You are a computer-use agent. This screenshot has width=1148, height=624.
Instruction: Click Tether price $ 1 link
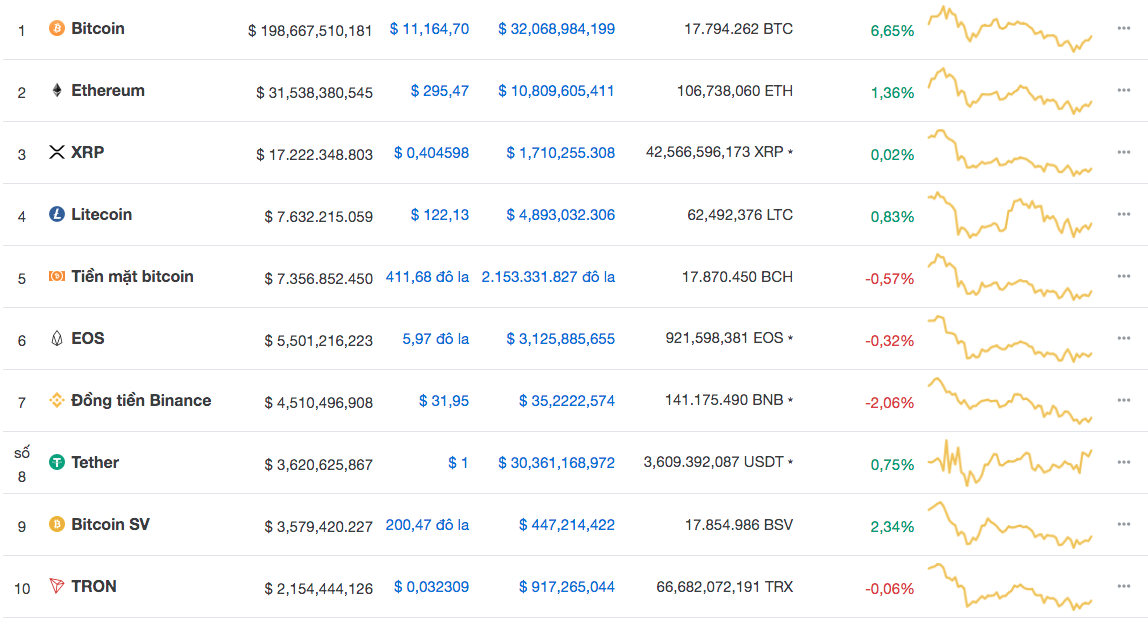click(458, 463)
